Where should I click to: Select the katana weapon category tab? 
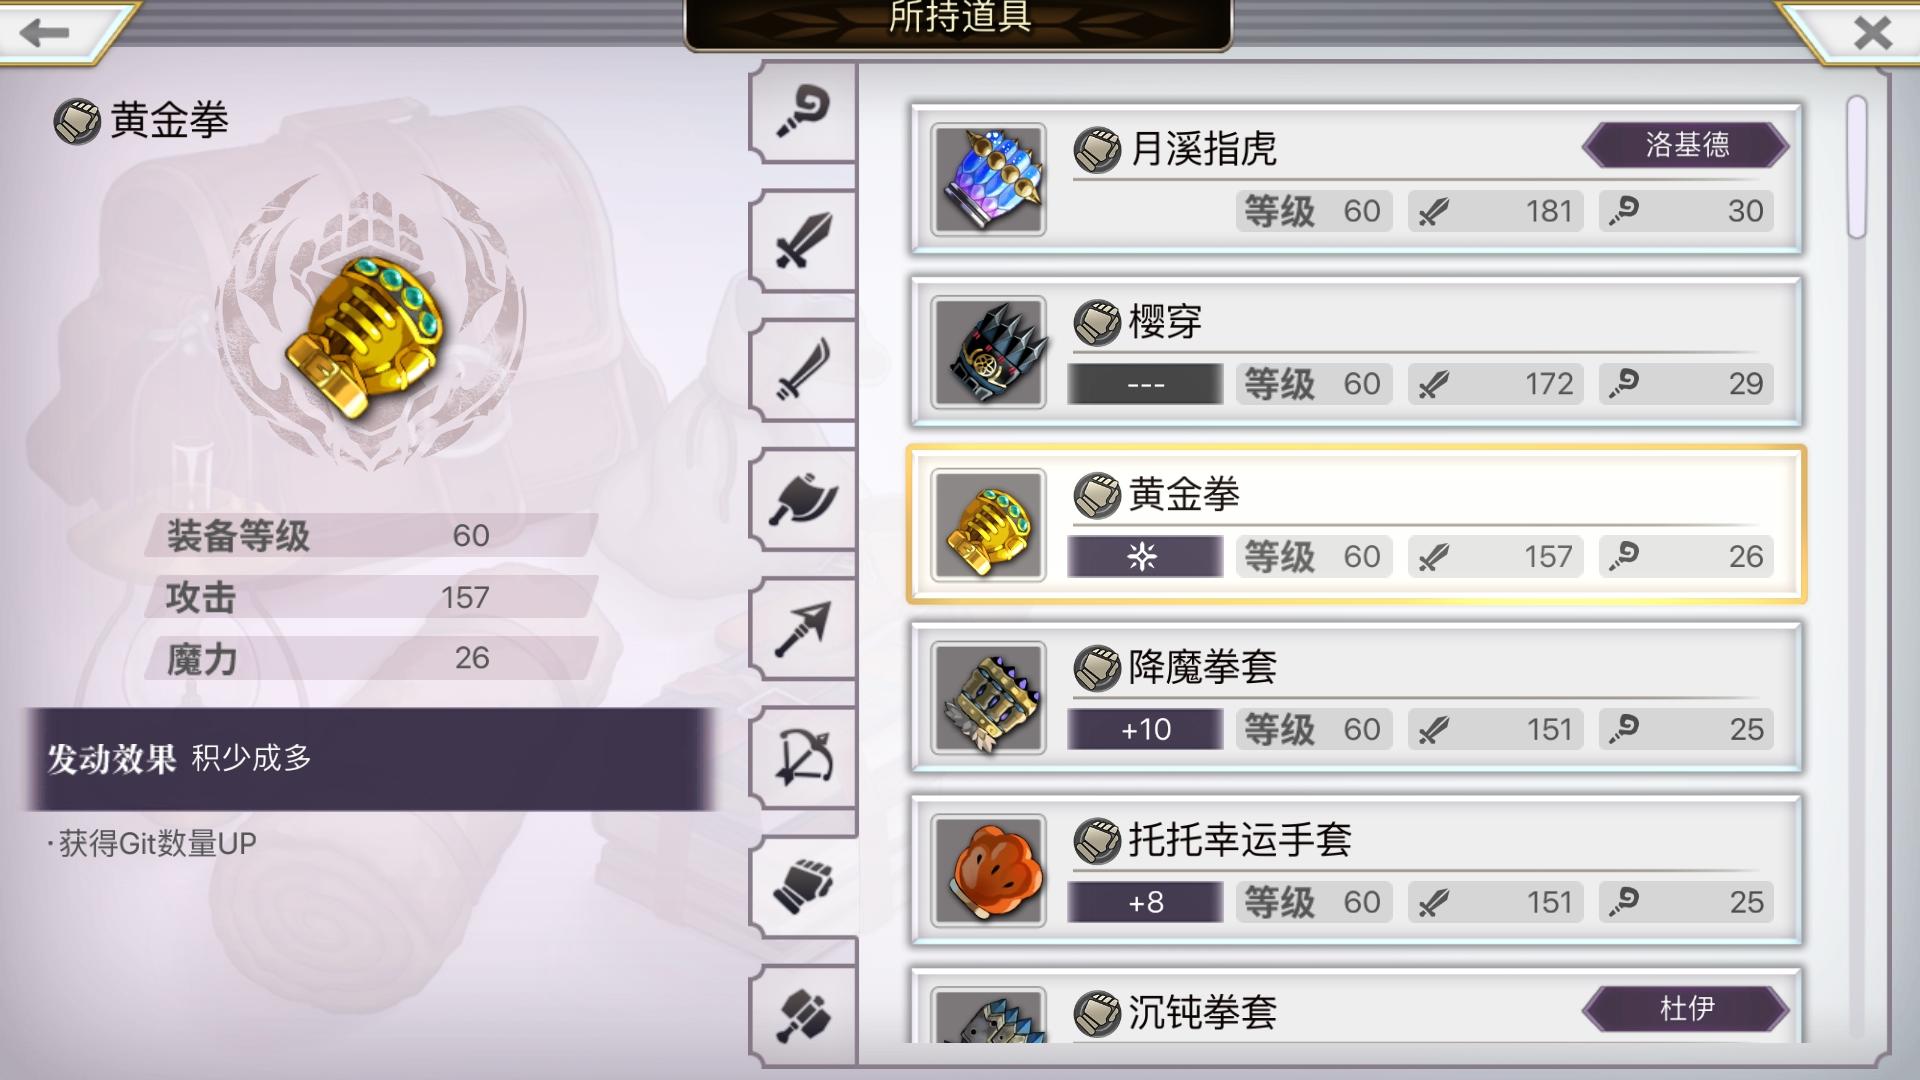[x=803, y=370]
